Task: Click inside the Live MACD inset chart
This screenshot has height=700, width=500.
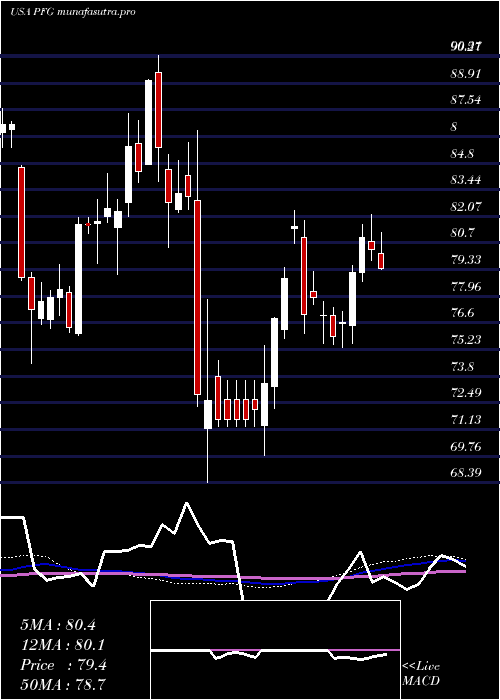Action: pyautogui.click(x=275, y=650)
